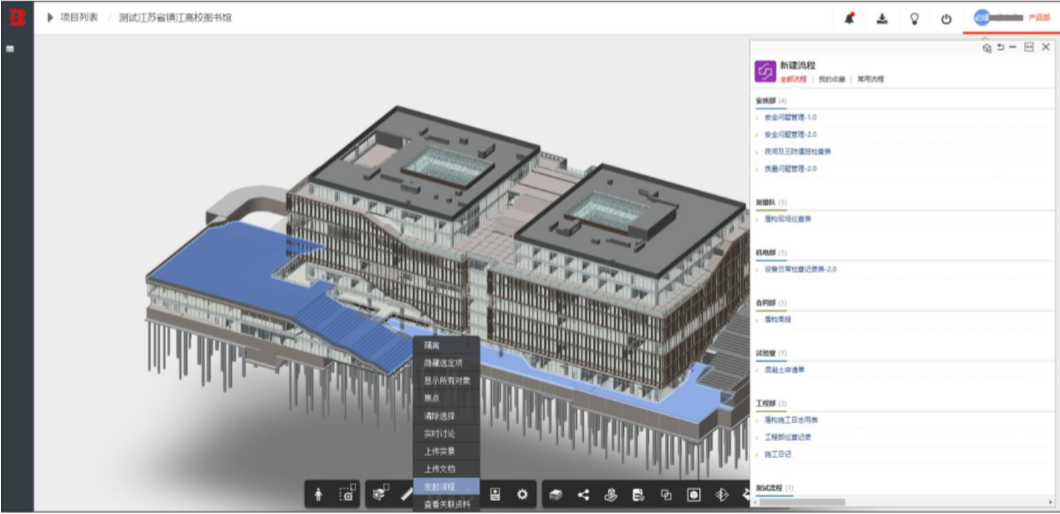Viewport: 1060px width, 514px height.
Task: Choose 清除选择 from context menu
Action: point(446,416)
